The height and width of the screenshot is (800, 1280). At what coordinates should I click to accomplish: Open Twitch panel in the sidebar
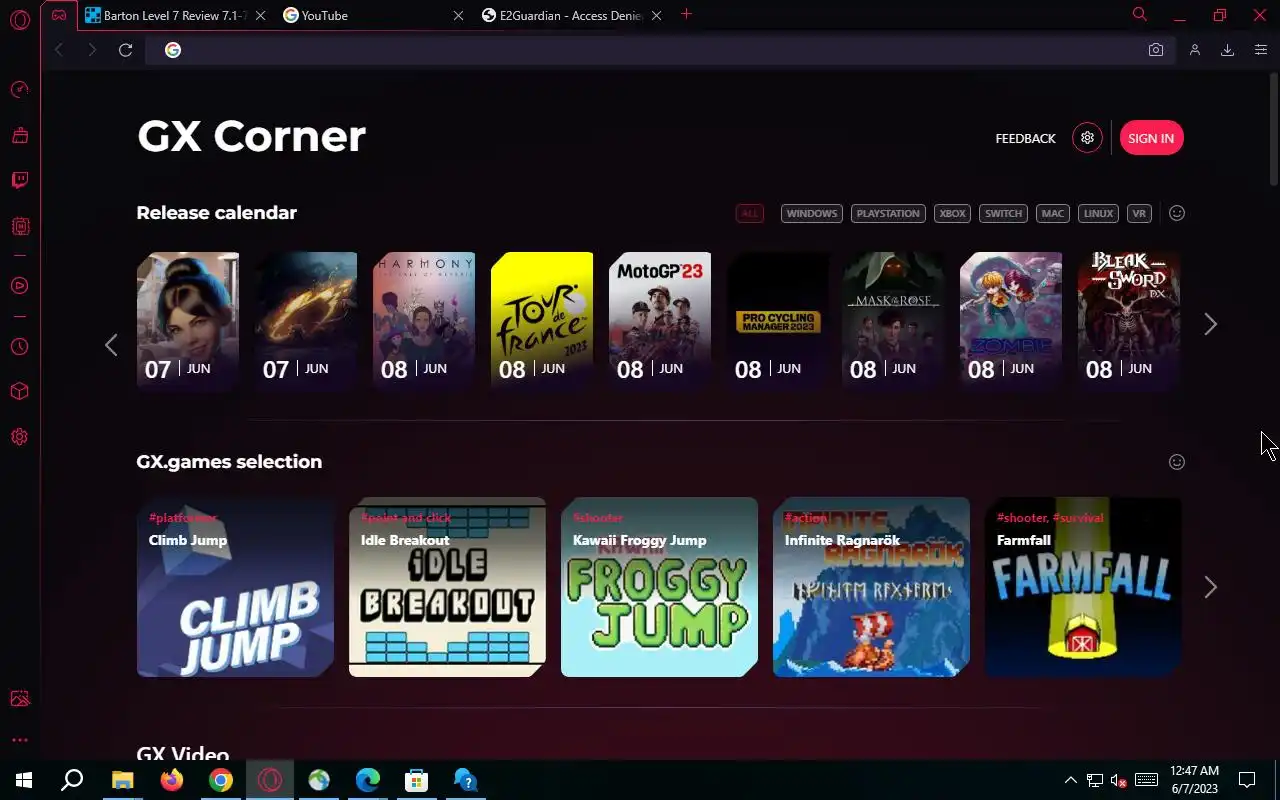(x=19, y=181)
